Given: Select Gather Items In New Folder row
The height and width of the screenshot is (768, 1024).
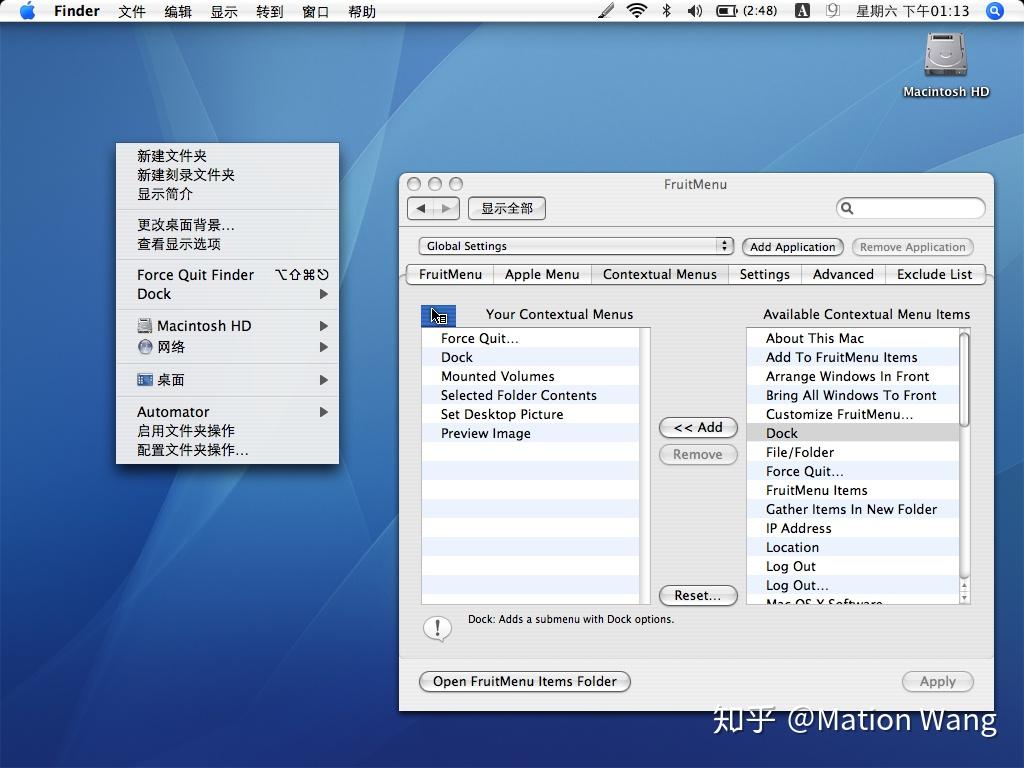Looking at the screenshot, I should pos(854,509).
